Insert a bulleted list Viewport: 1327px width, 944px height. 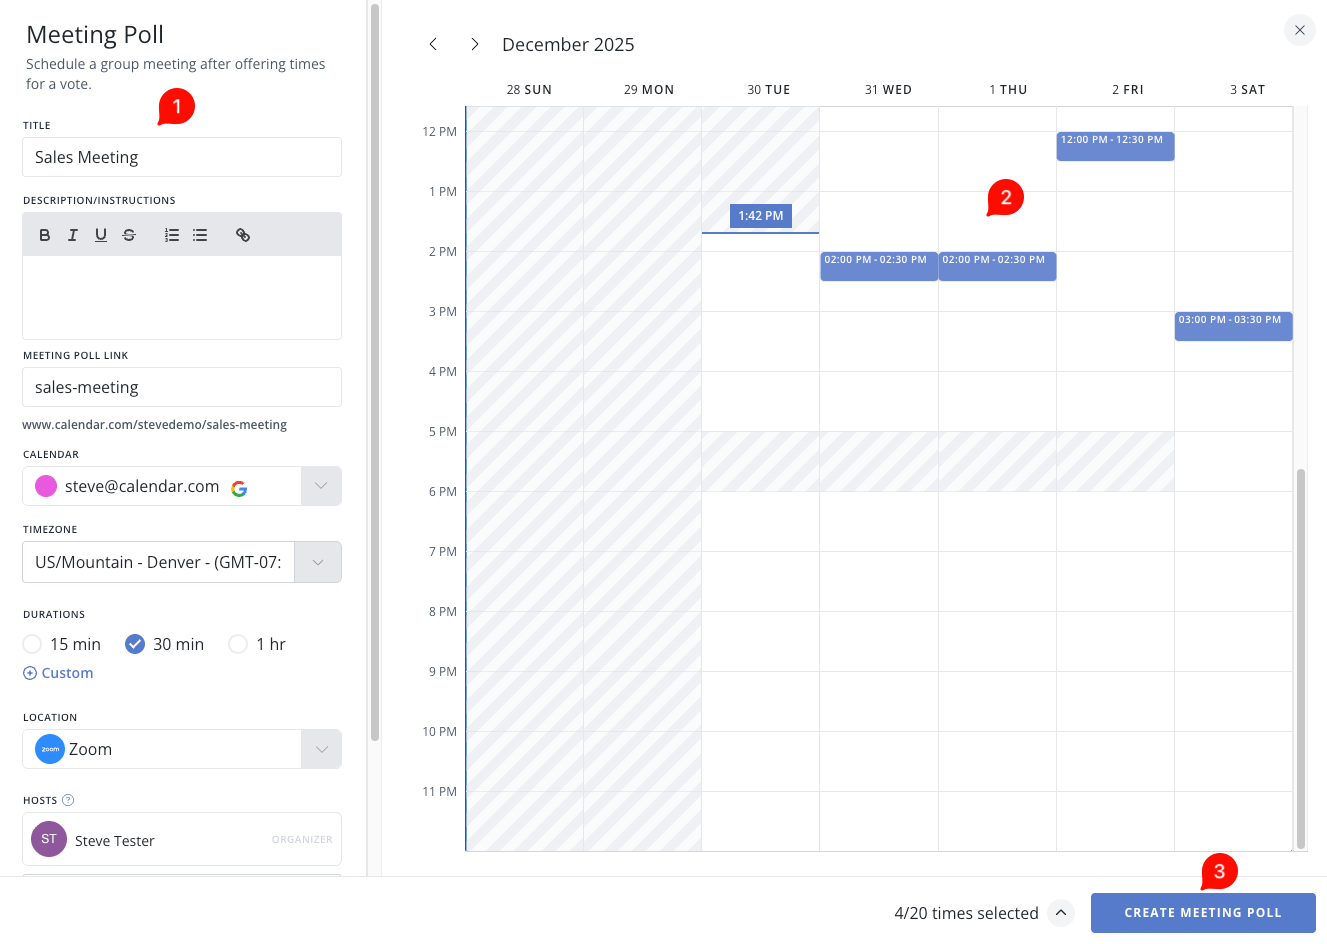(200, 235)
